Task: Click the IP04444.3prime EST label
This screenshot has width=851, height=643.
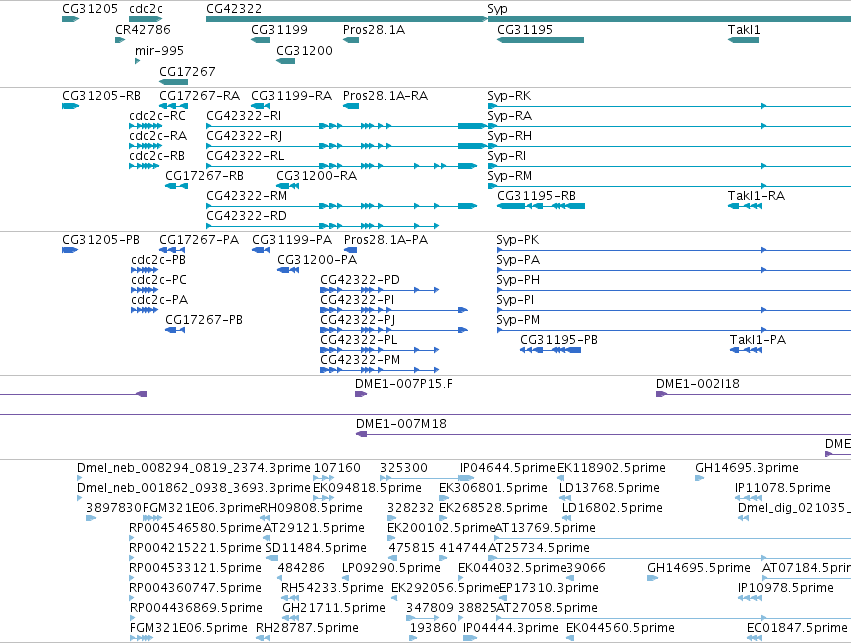Action: pos(511,629)
